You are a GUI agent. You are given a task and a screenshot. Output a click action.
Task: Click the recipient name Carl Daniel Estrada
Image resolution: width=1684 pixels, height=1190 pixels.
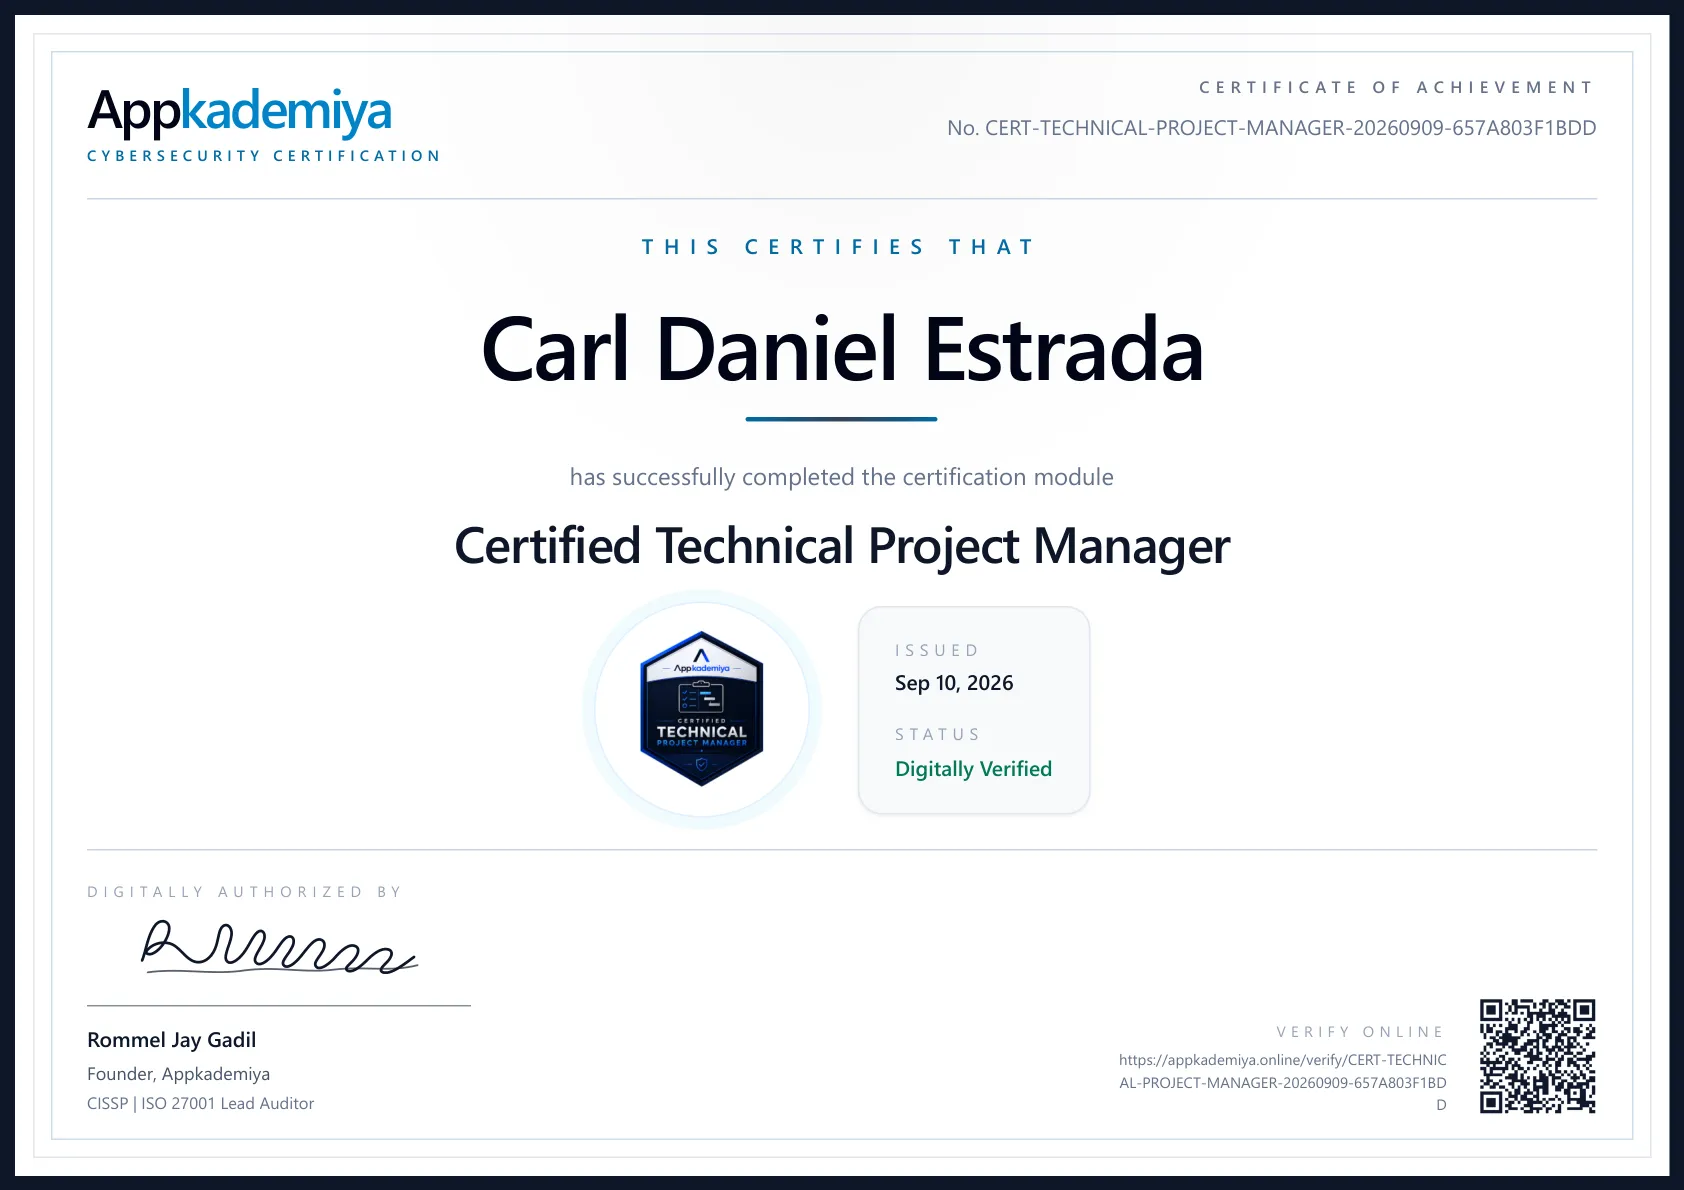pyautogui.click(x=842, y=349)
